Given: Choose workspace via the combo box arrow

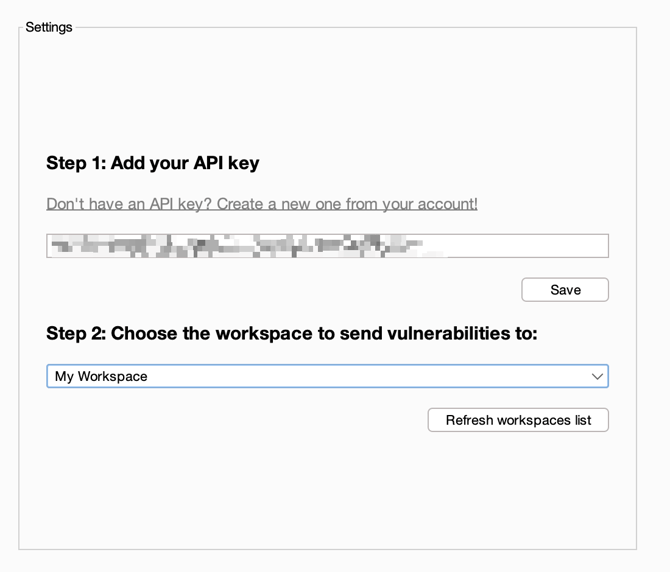Looking at the screenshot, I should [597, 376].
